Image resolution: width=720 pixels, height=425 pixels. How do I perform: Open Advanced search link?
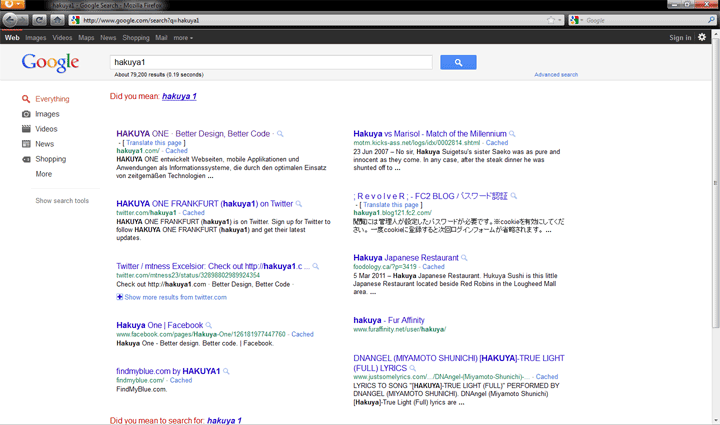click(556, 74)
